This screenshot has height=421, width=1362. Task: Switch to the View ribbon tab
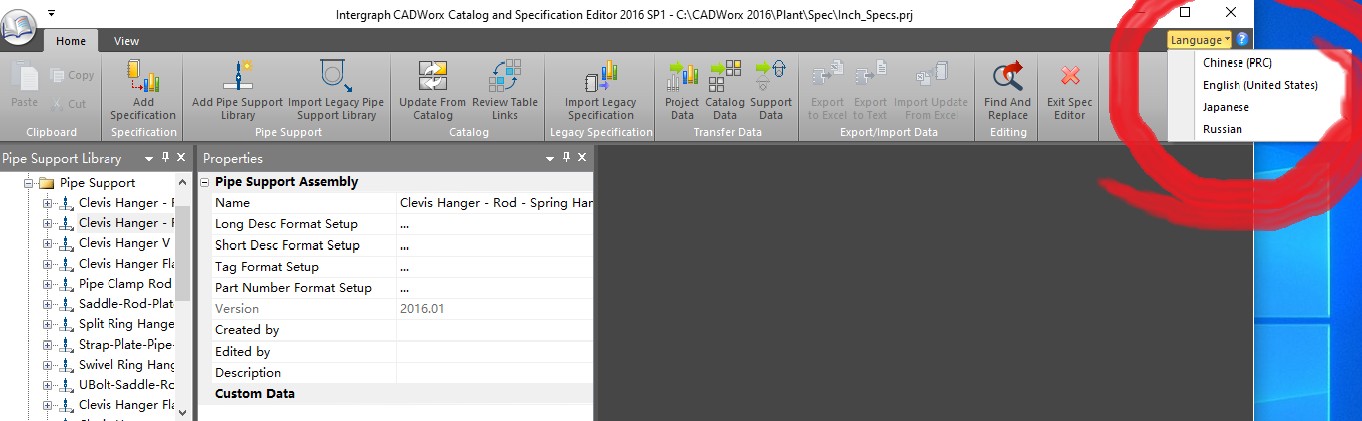pos(126,41)
